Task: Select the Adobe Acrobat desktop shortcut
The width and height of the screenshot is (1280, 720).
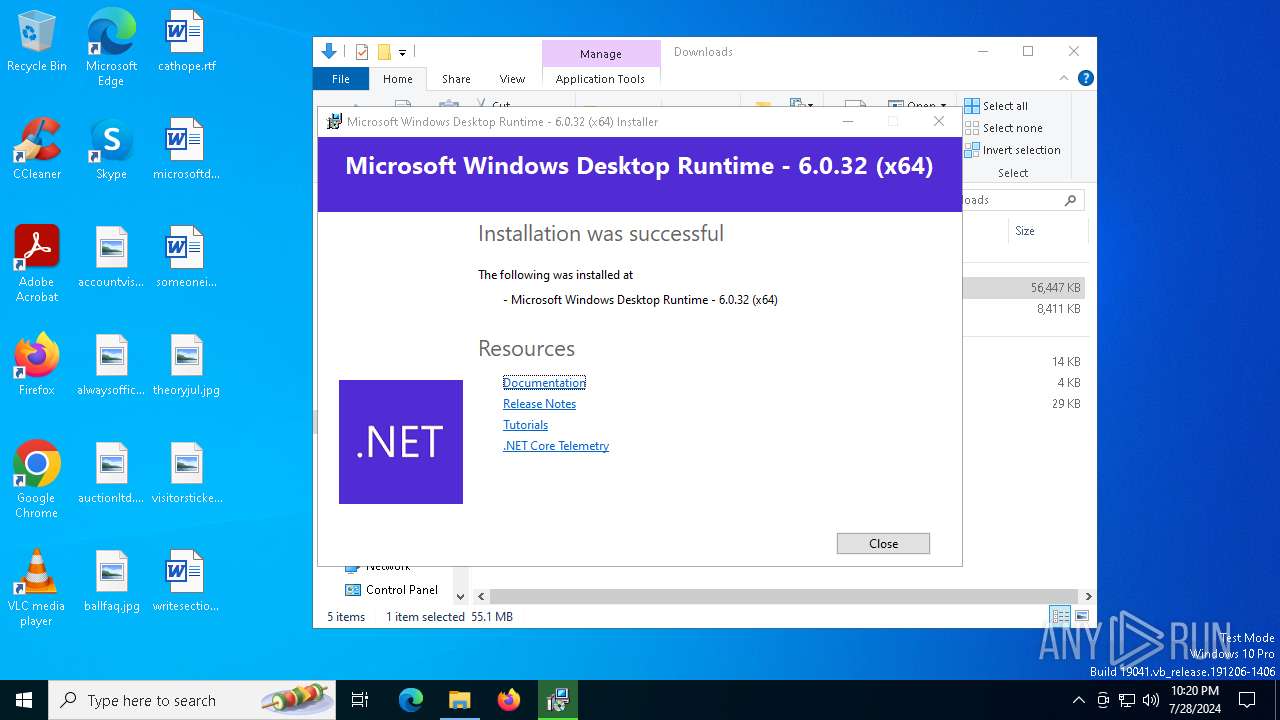Action: (x=37, y=264)
